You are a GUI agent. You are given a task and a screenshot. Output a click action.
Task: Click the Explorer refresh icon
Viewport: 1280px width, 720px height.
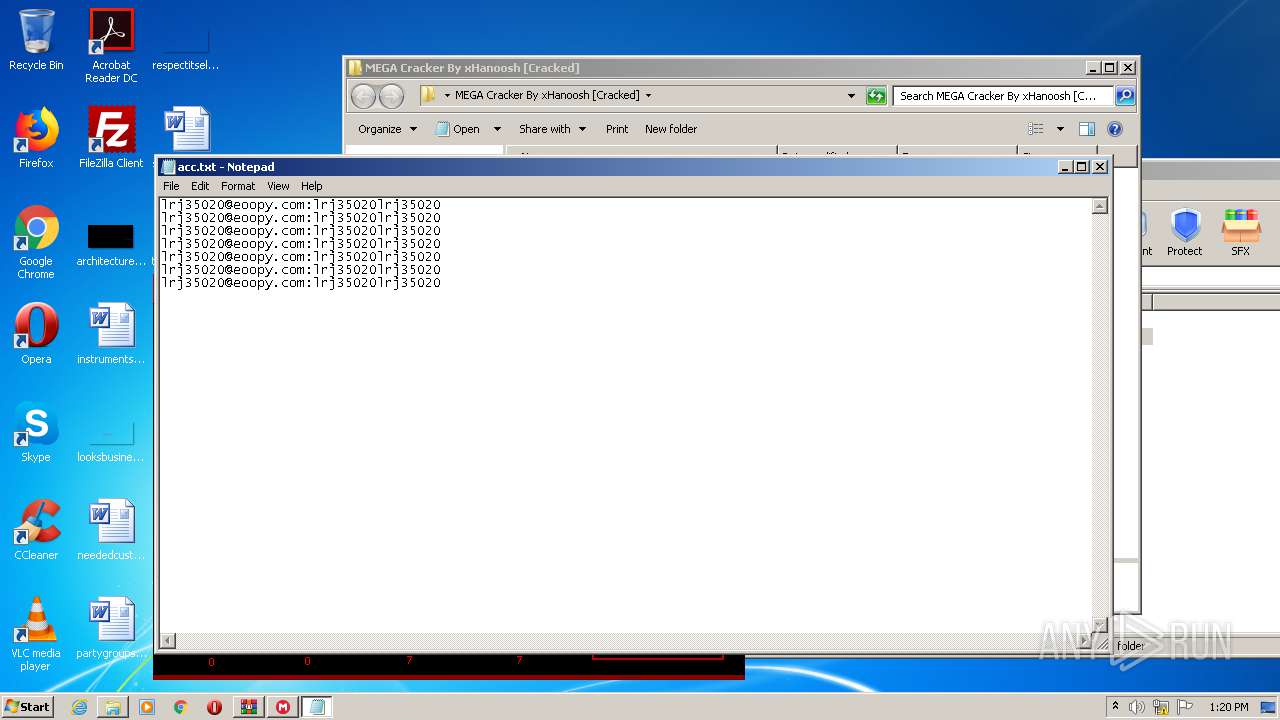pos(876,96)
